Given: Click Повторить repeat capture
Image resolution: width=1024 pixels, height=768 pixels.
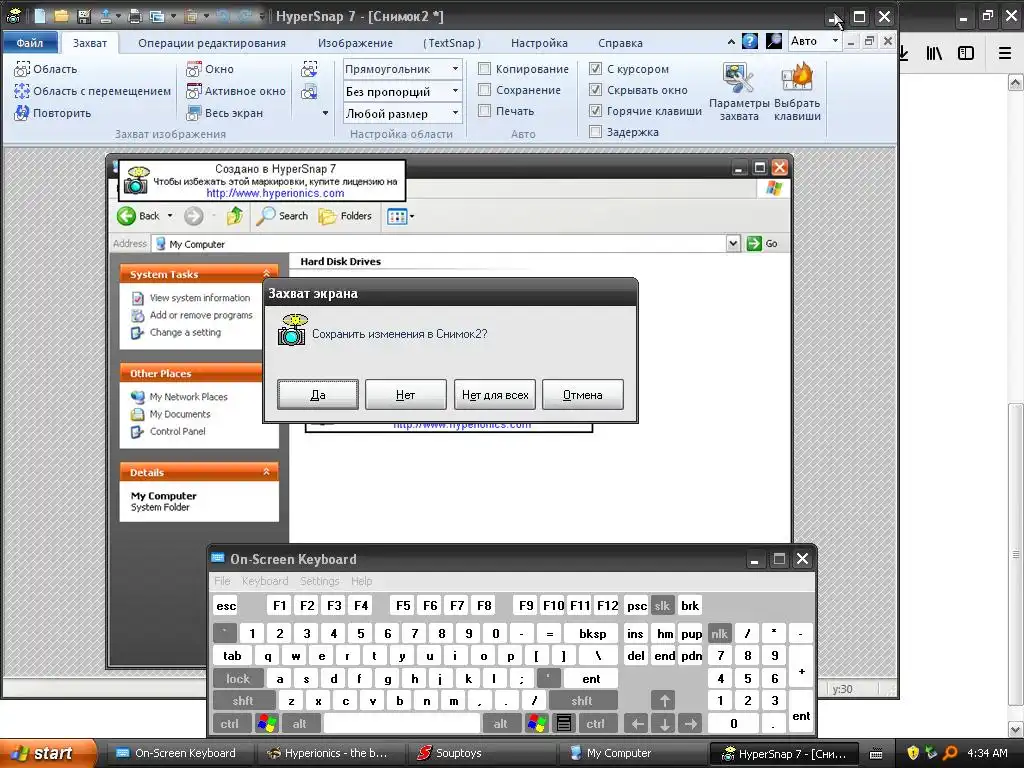Looking at the screenshot, I should coord(53,113).
